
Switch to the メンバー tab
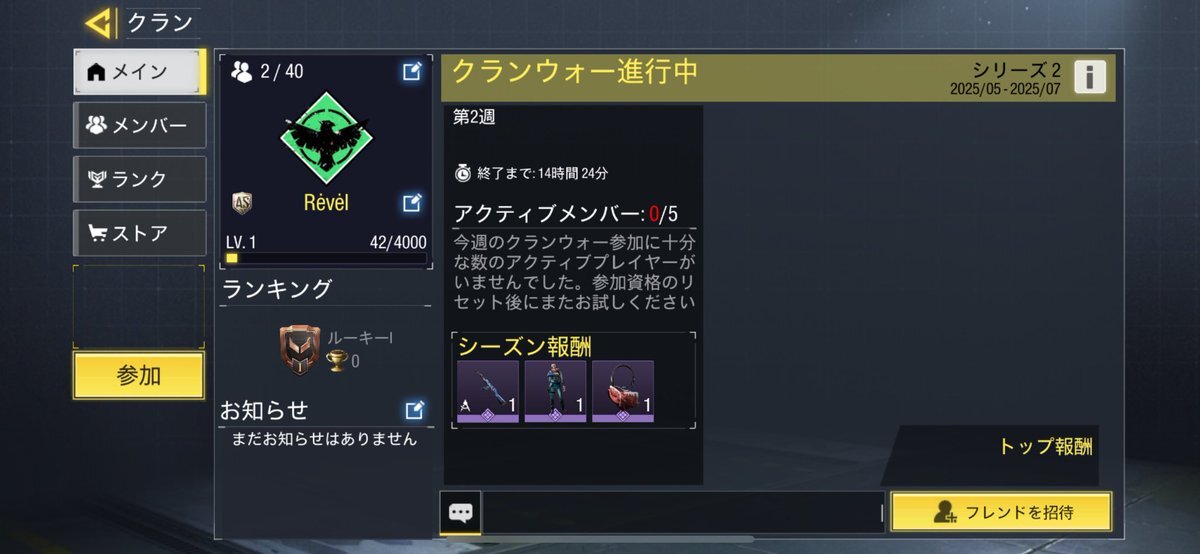139,126
